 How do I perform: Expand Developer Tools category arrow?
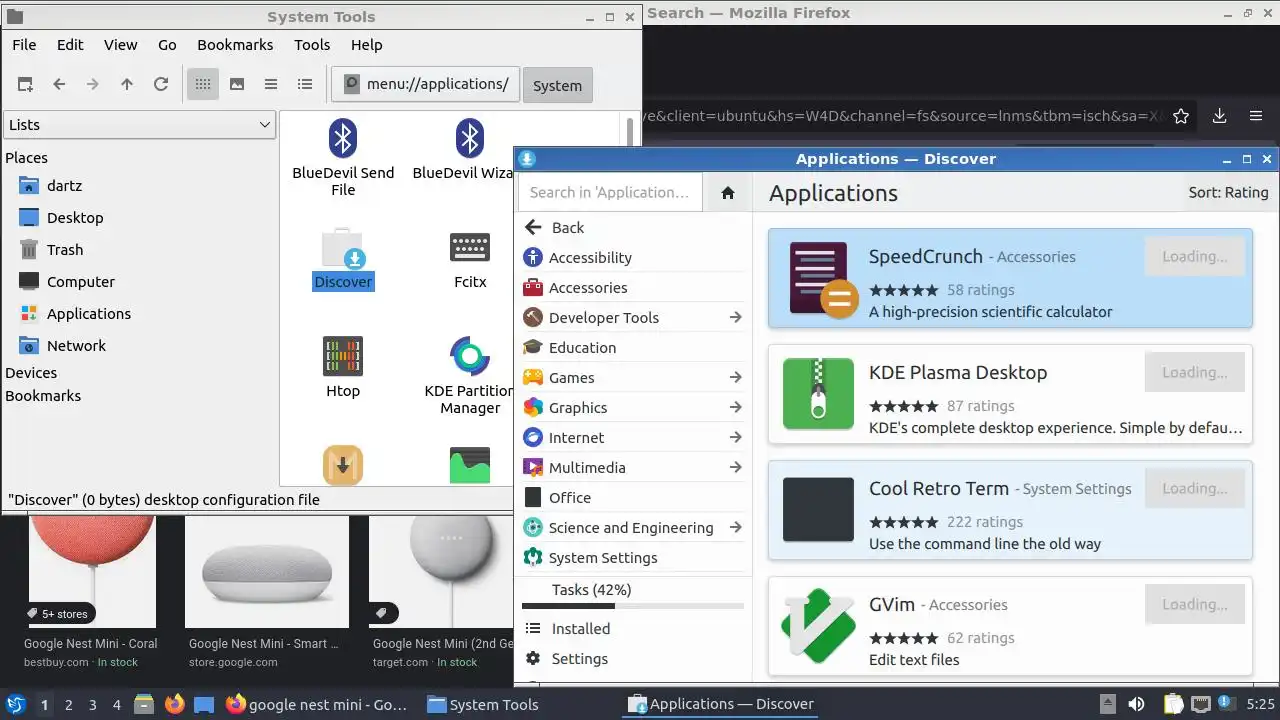coord(735,318)
